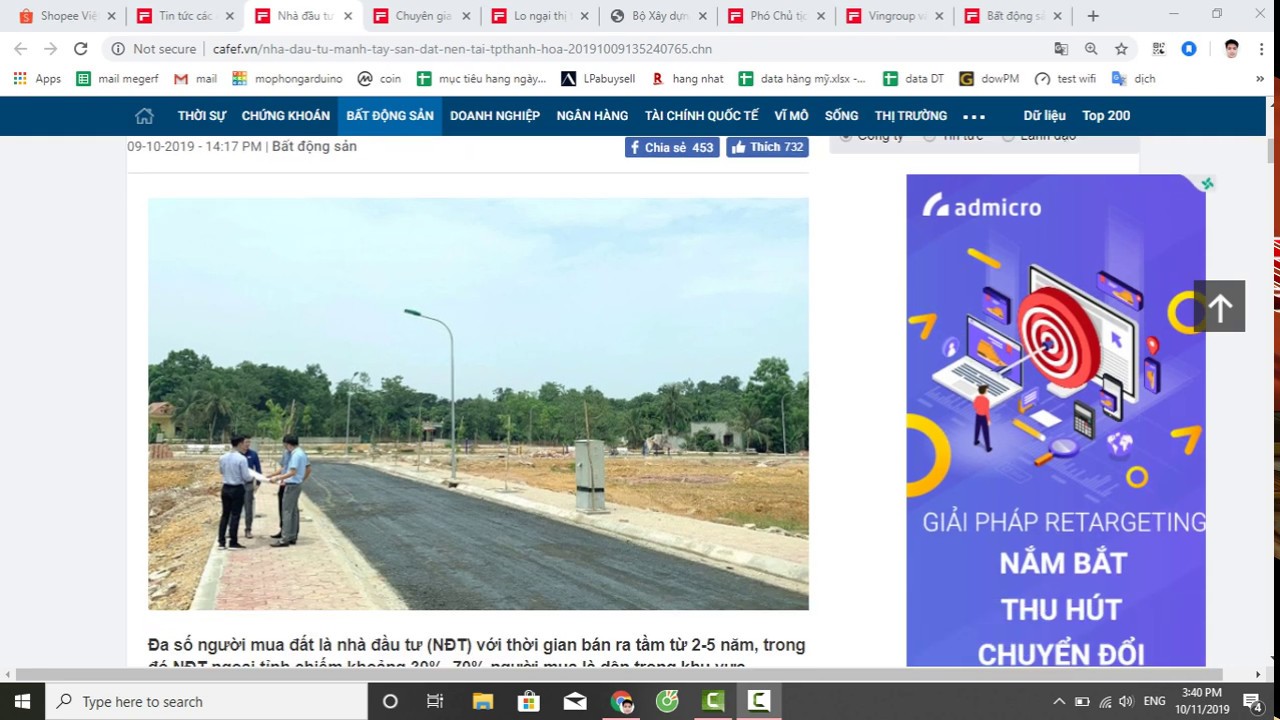Open the Gmail mail bookmark

pyautogui.click(x=195, y=79)
